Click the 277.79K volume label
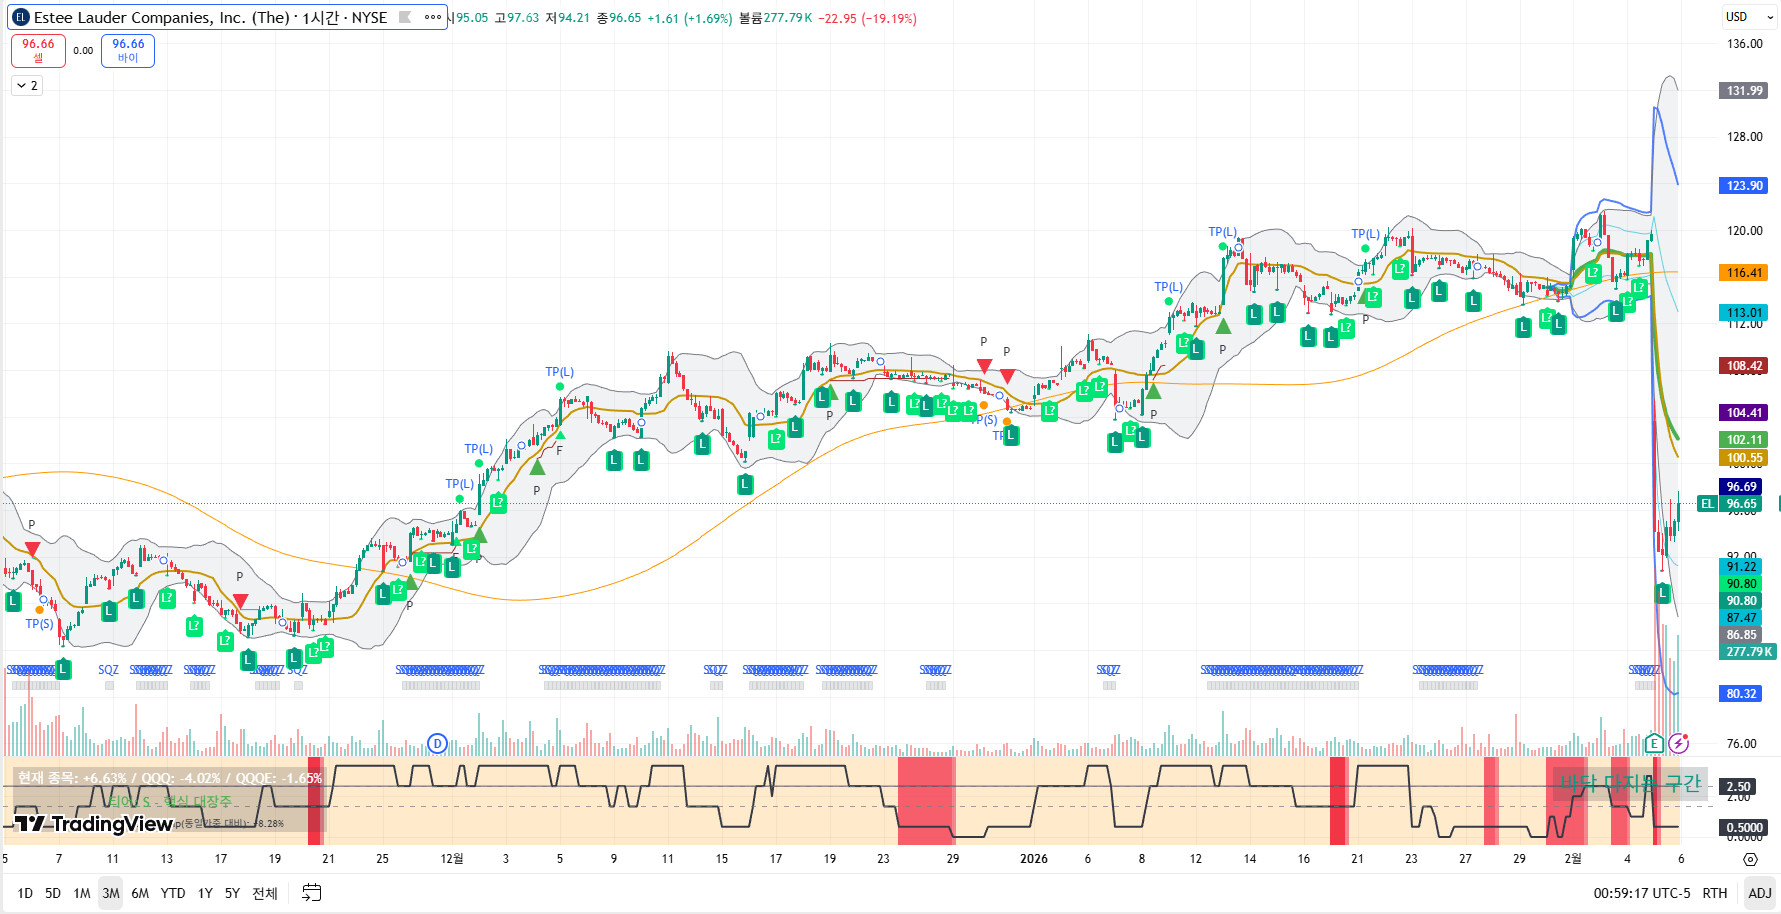Viewport: 1781px width, 914px height. point(1749,652)
